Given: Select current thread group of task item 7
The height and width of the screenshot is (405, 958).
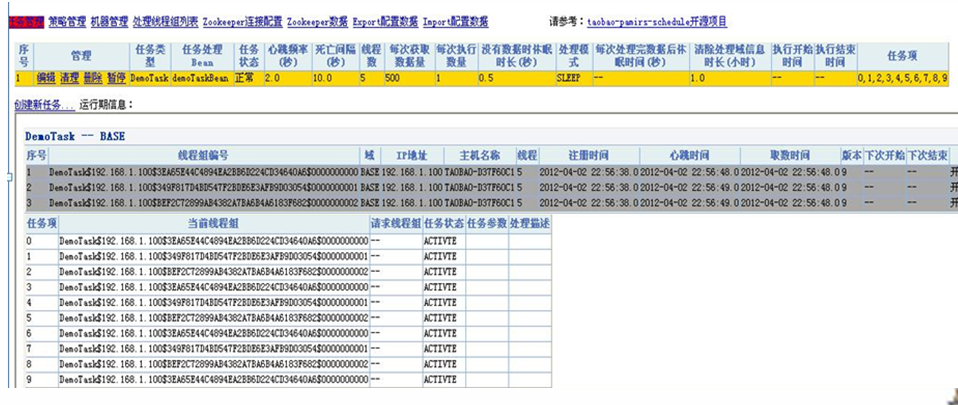Looking at the screenshot, I should tap(214, 348).
